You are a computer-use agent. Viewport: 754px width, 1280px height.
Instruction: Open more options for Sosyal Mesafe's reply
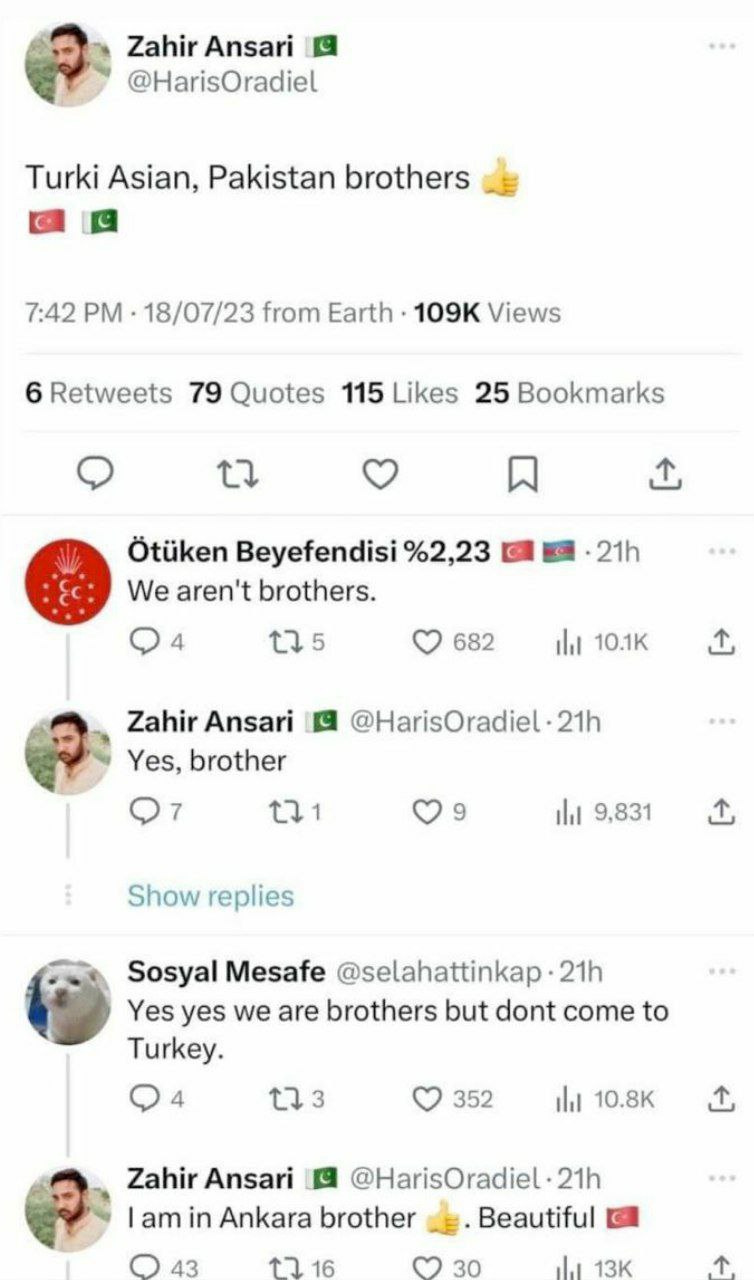(720, 971)
